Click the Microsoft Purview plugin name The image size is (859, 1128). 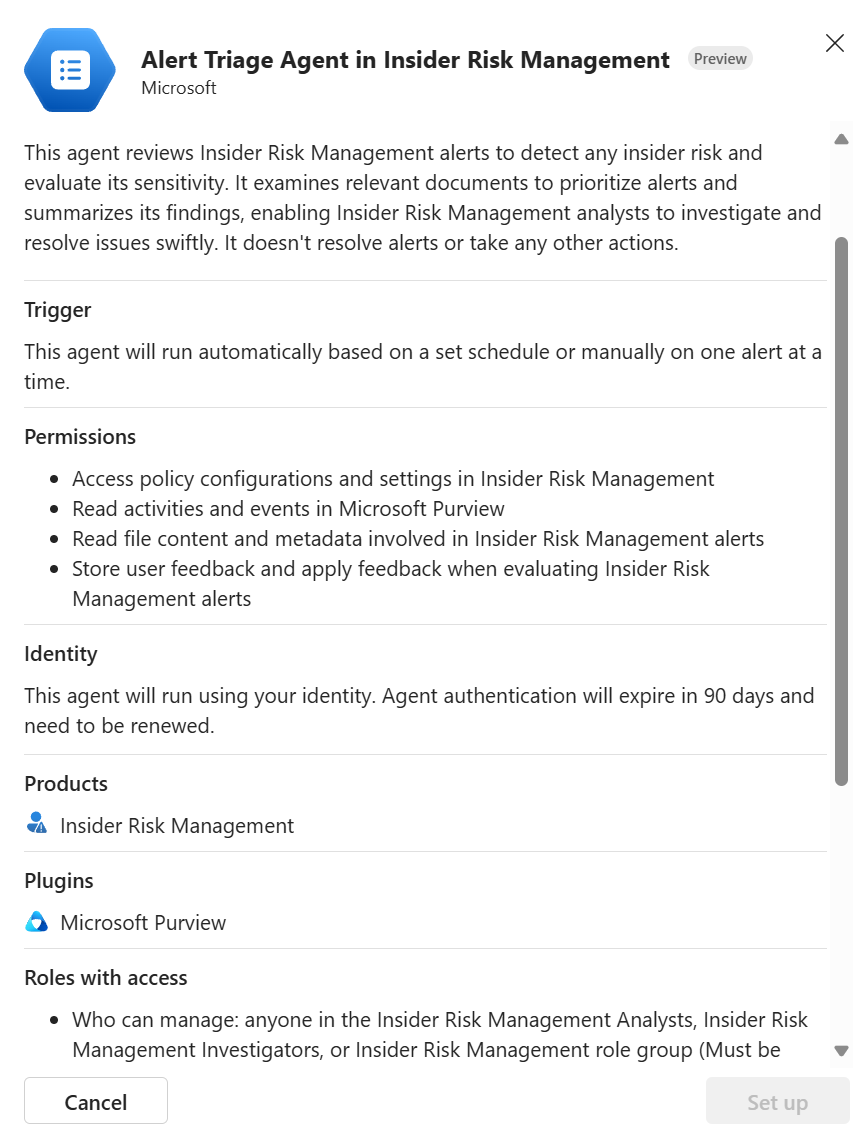[x=143, y=923]
